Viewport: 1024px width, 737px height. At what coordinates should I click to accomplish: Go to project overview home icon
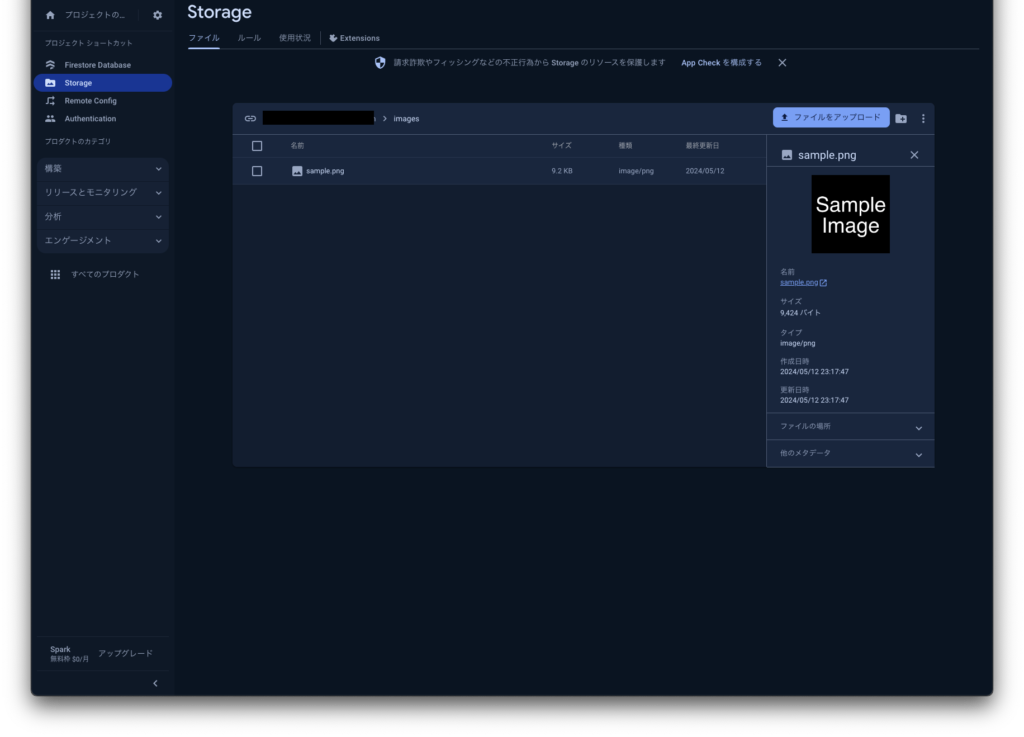click(50, 15)
